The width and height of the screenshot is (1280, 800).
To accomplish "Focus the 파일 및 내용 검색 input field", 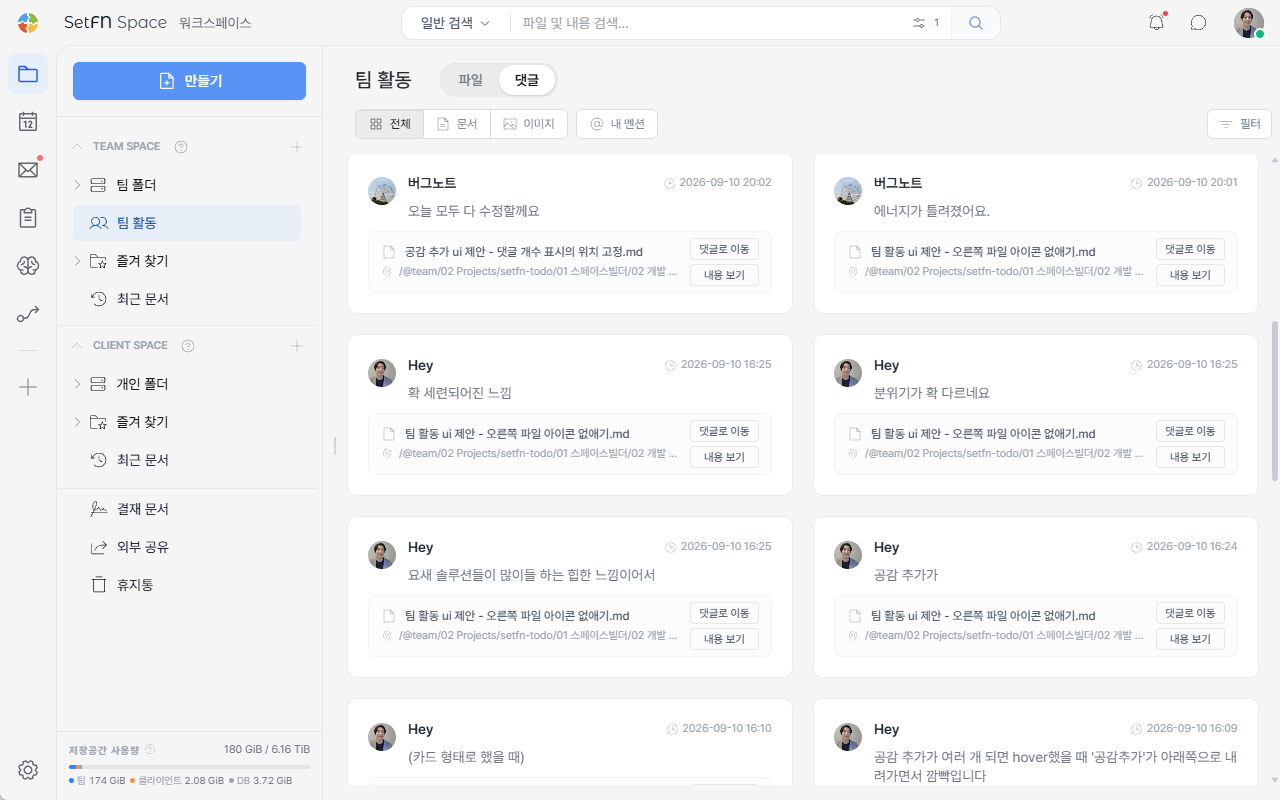I will click(709, 23).
